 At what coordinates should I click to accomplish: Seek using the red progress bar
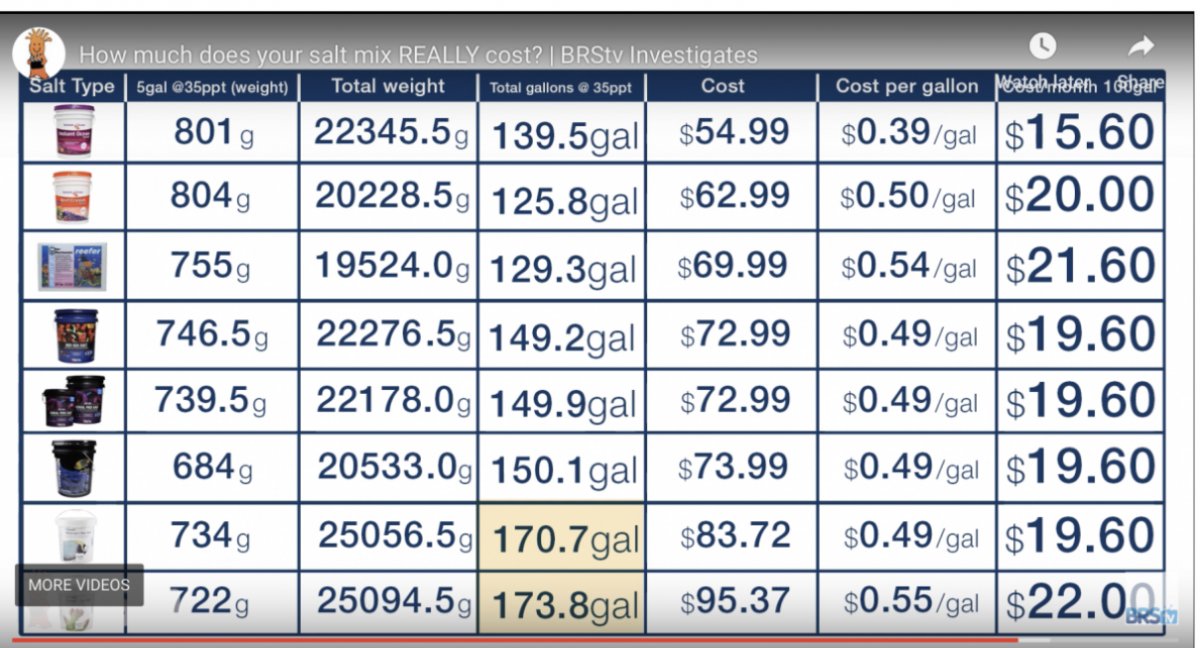pyautogui.click(x=515, y=639)
